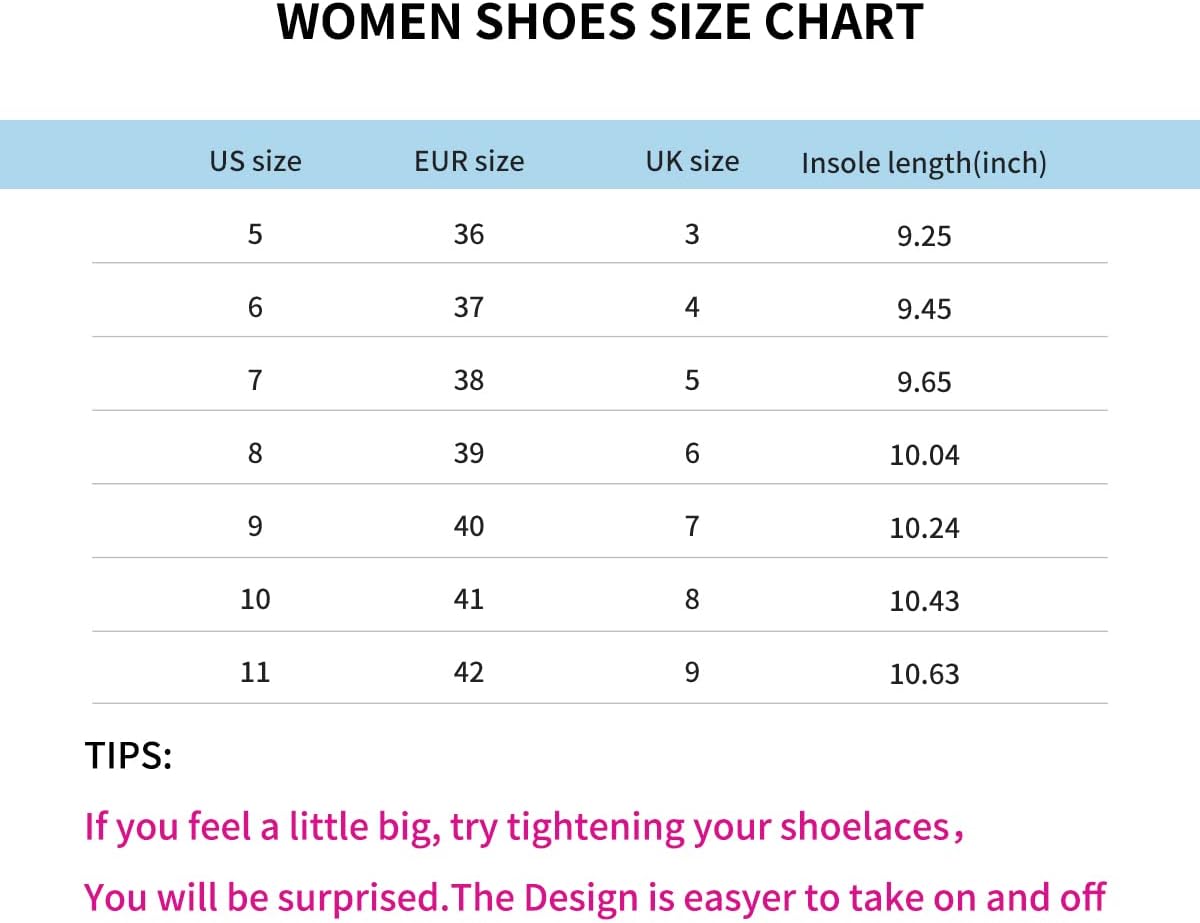Select the 10.43 insole length value

[924, 601]
